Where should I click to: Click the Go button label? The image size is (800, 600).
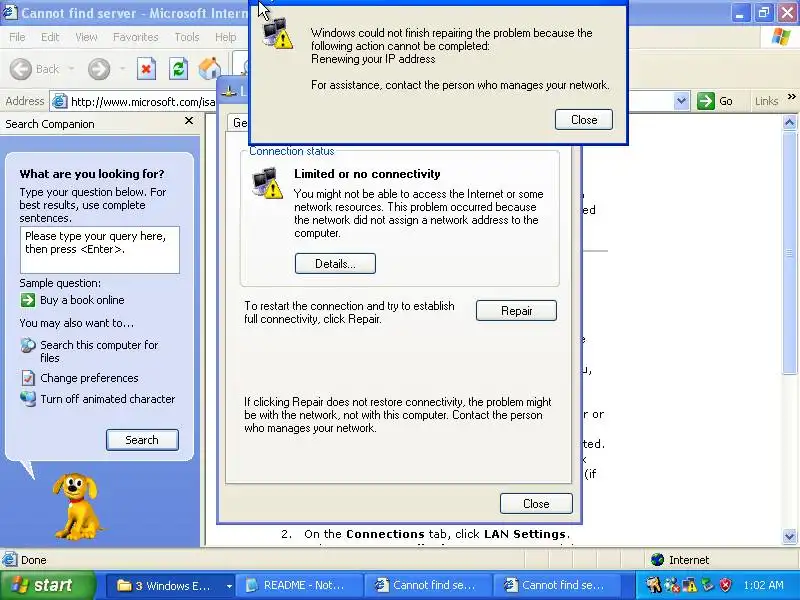(726, 101)
